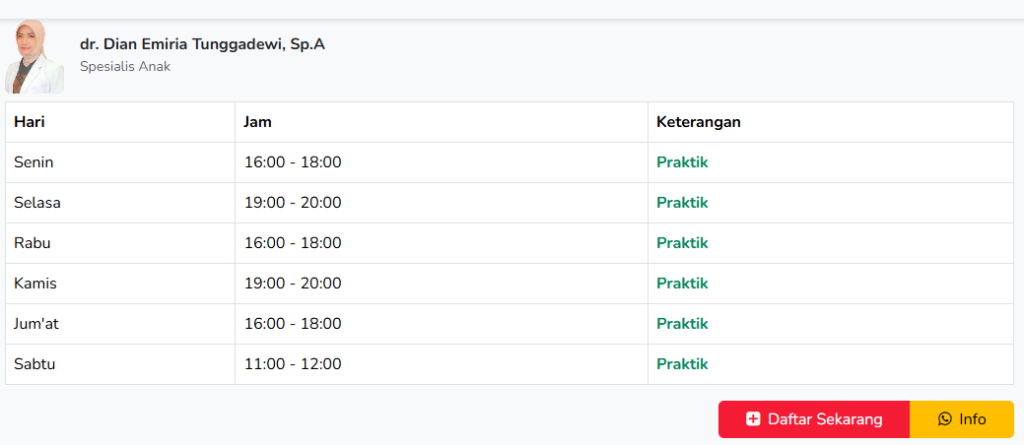Click the time slot in the Senin row
Screen dimensions: 1024x445
coord(292,162)
